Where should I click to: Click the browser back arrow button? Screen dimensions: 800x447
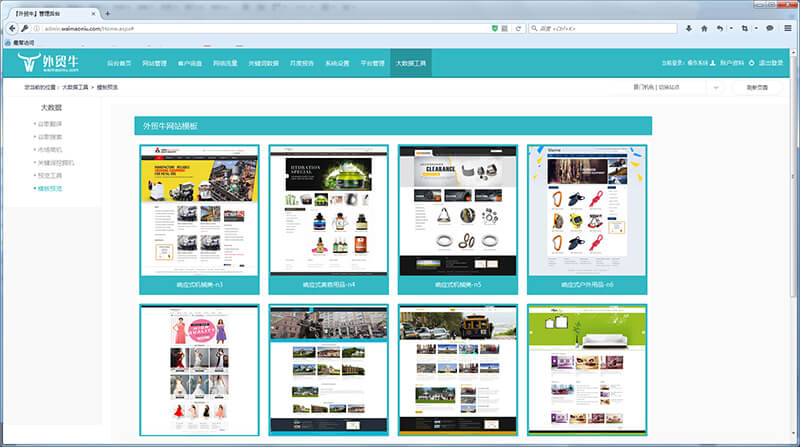point(11,28)
